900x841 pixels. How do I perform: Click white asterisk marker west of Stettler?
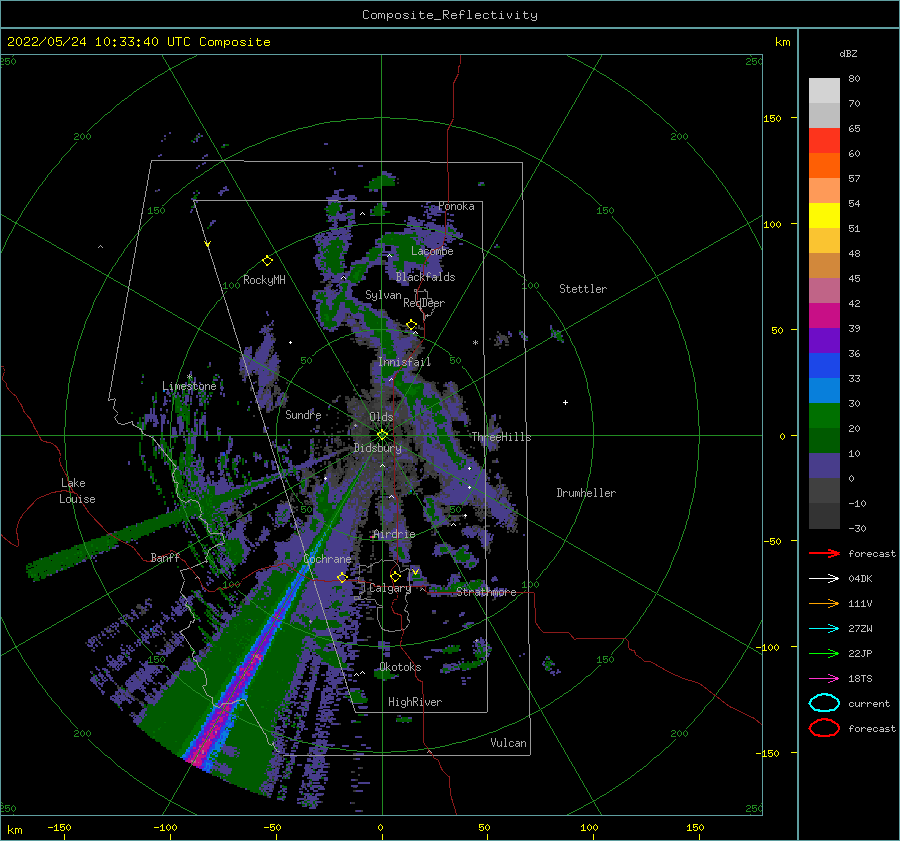tap(475, 343)
